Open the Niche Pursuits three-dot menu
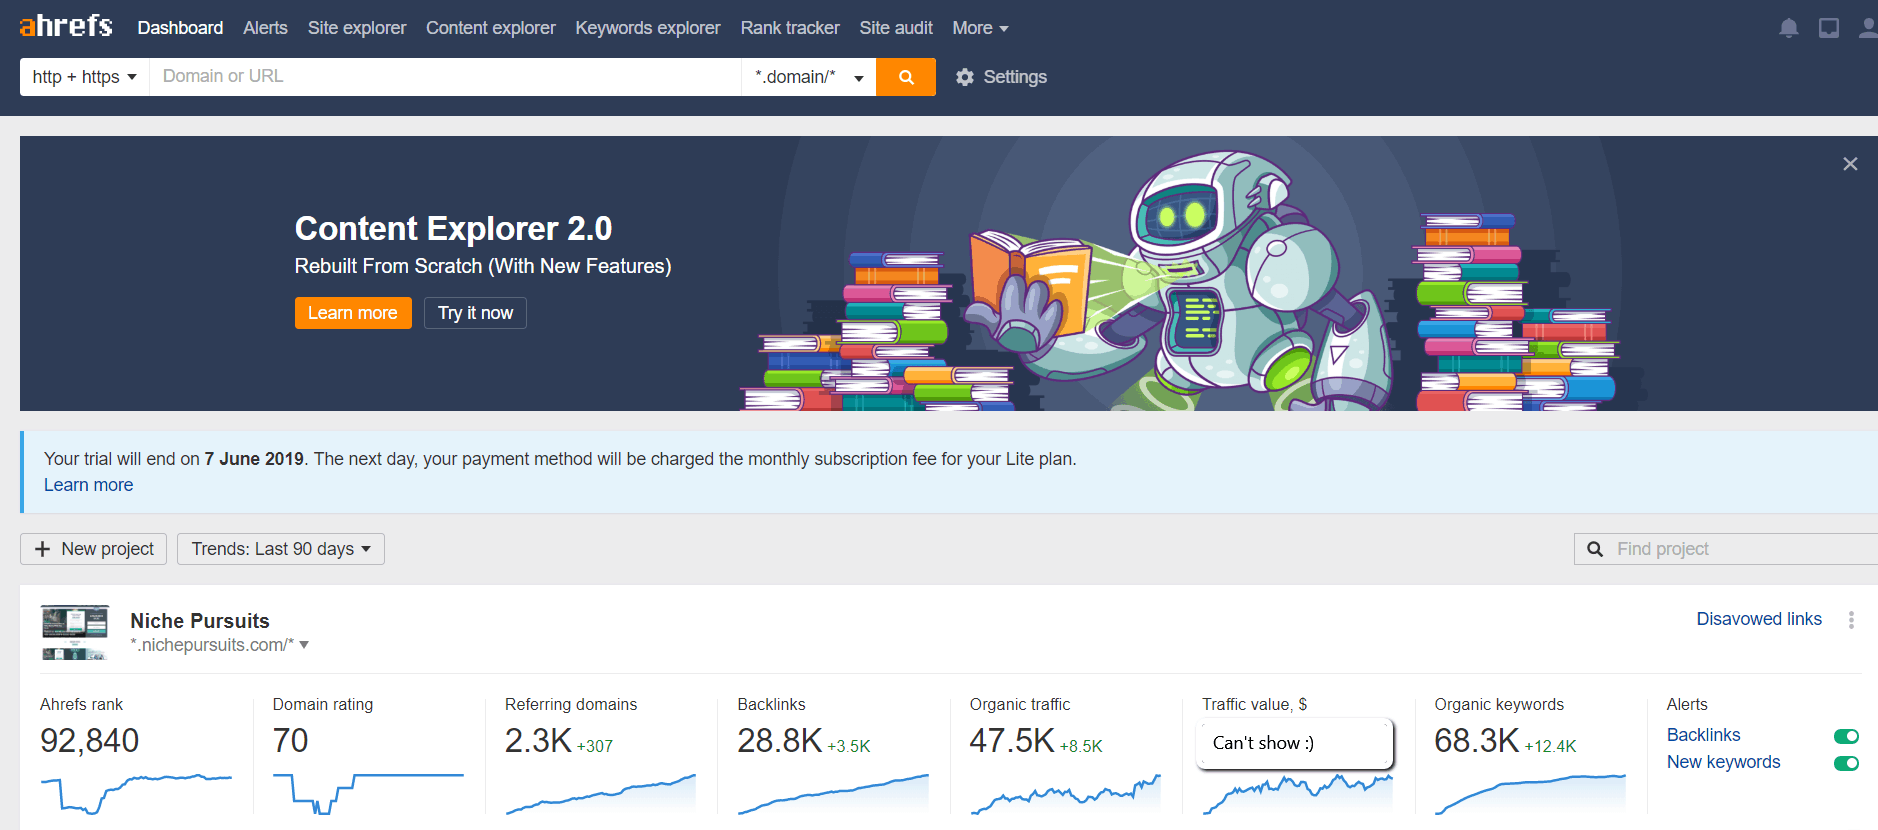Screen dimensions: 1878x830 [x=1851, y=620]
